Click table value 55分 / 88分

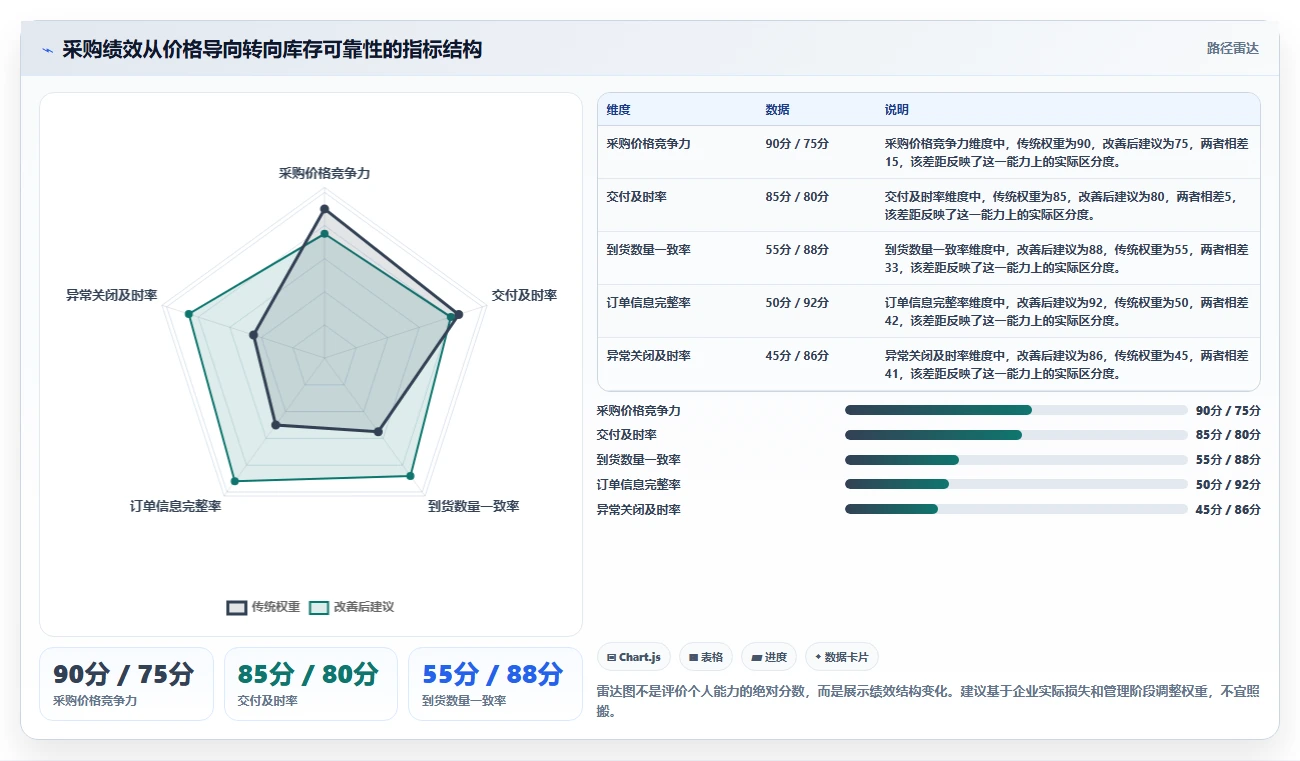(x=797, y=250)
